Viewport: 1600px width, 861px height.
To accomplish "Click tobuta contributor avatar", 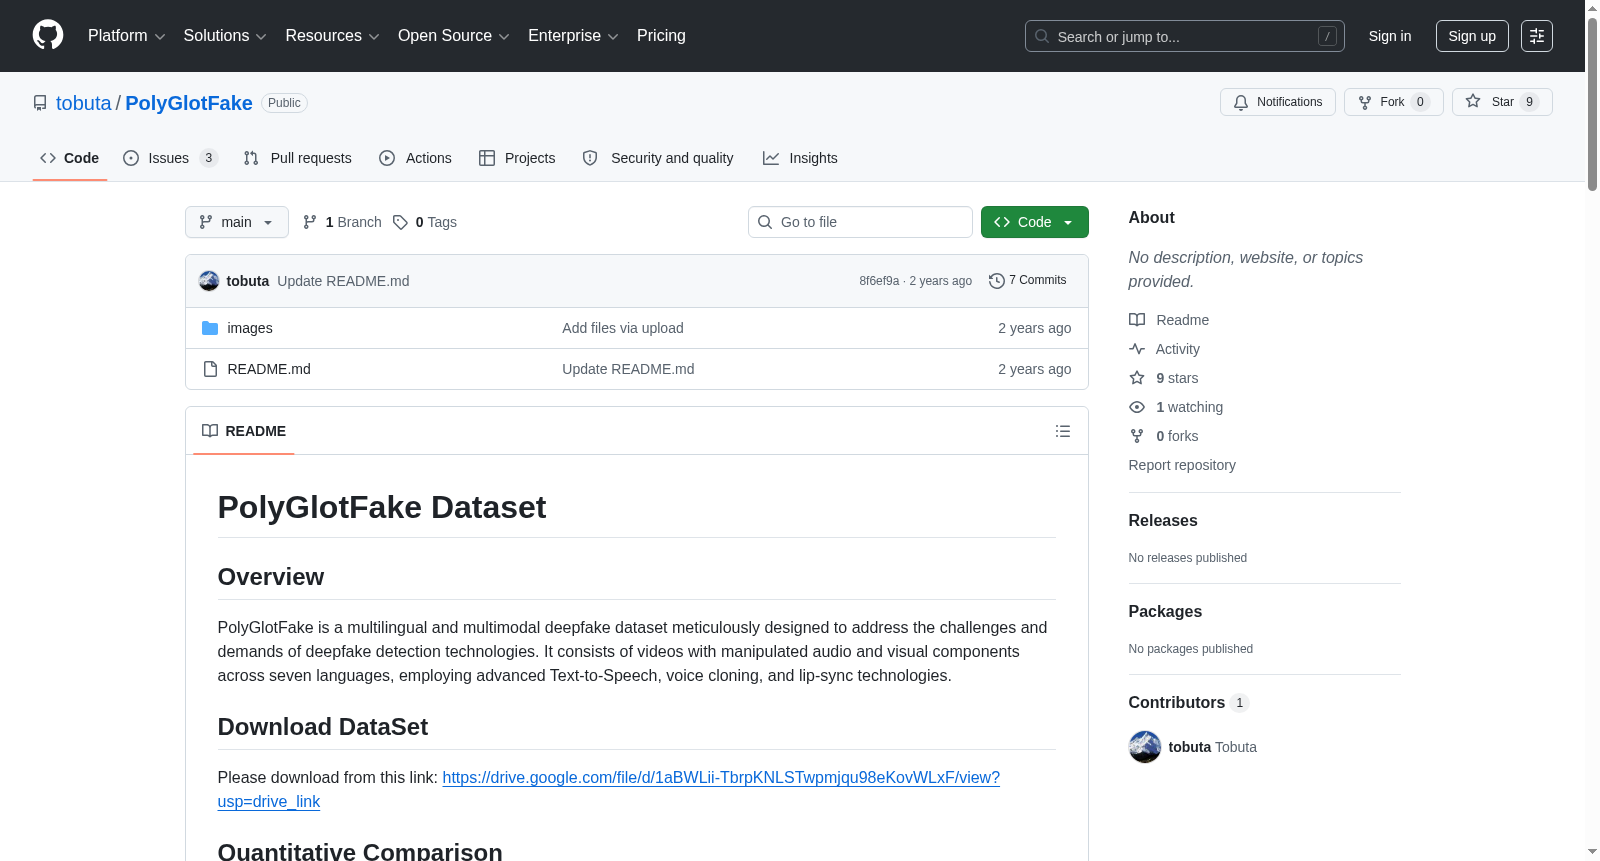I will 1145,747.
